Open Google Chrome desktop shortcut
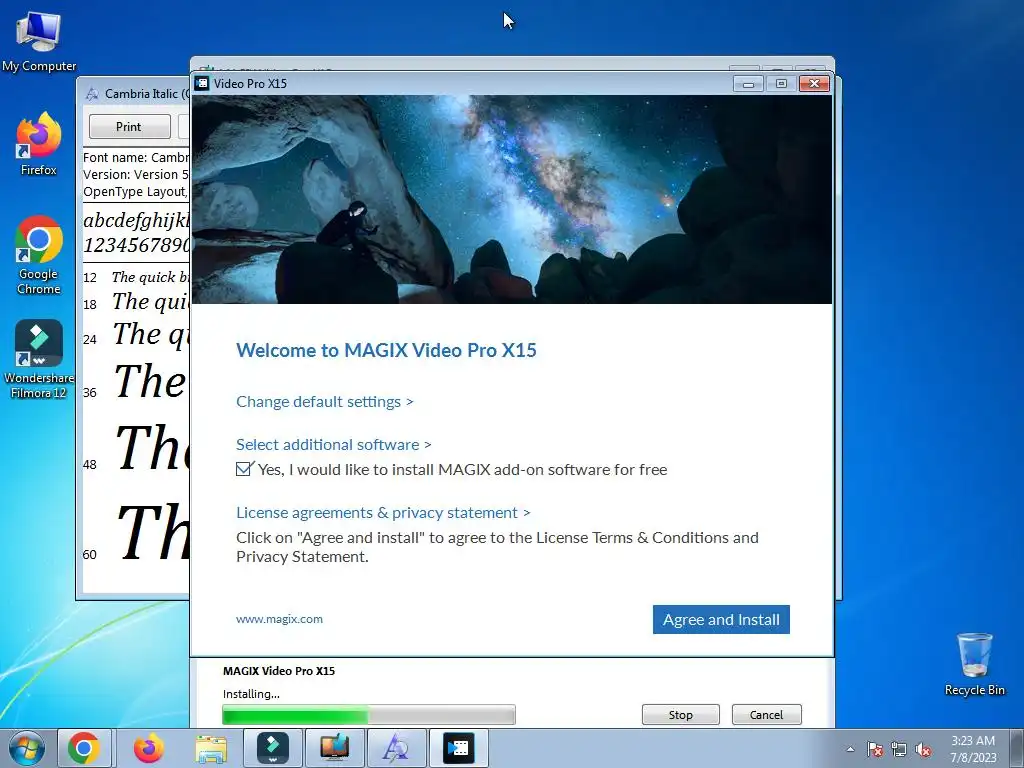Viewport: 1024px width, 768px height. pyautogui.click(x=39, y=255)
